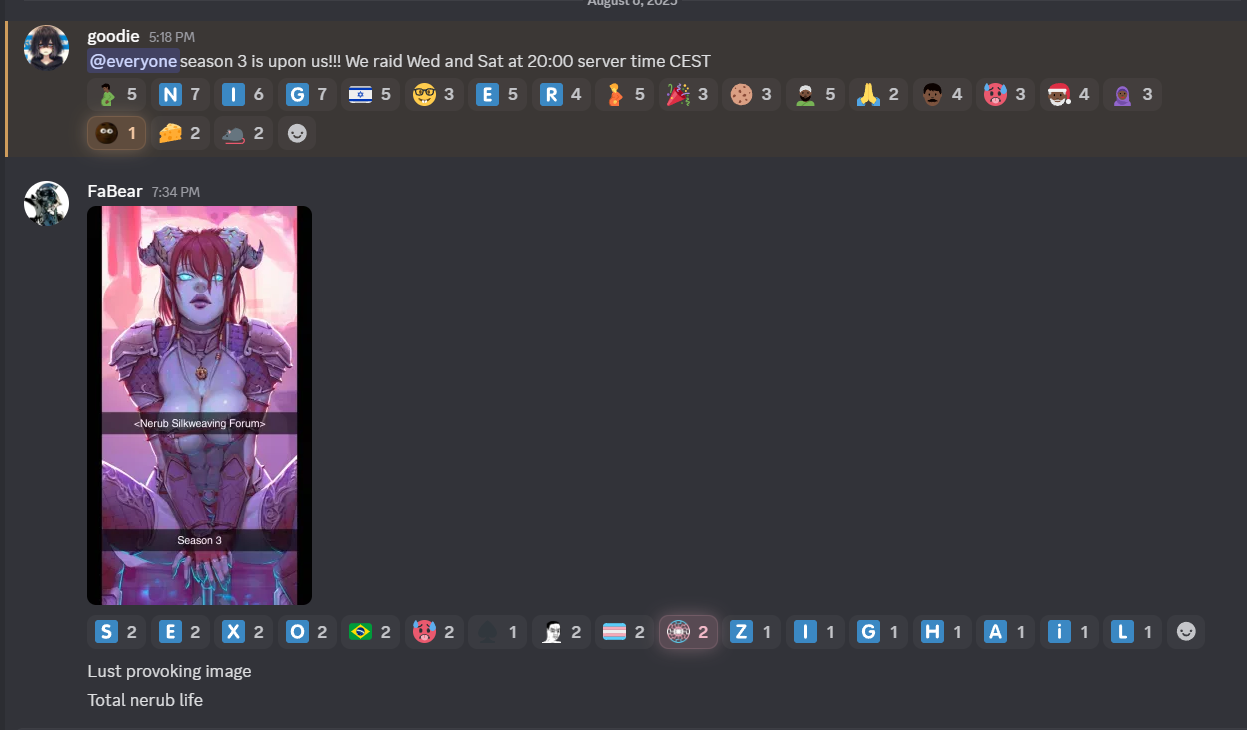Image resolution: width=1247 pixels, height=730 pixels.
Task: React with the cheese wedge emoji
Action: click(180, 133)
